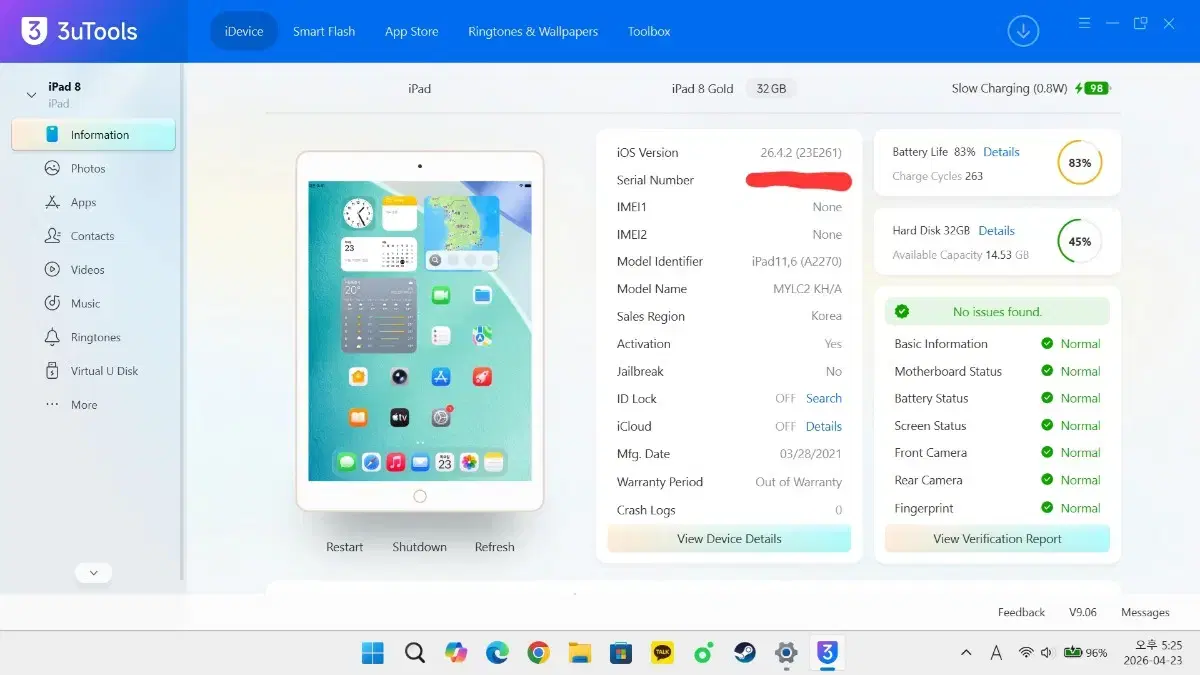Click the battery life 83% ring
Screen dimensions: 1200x675
click(x=1079, y=162)
